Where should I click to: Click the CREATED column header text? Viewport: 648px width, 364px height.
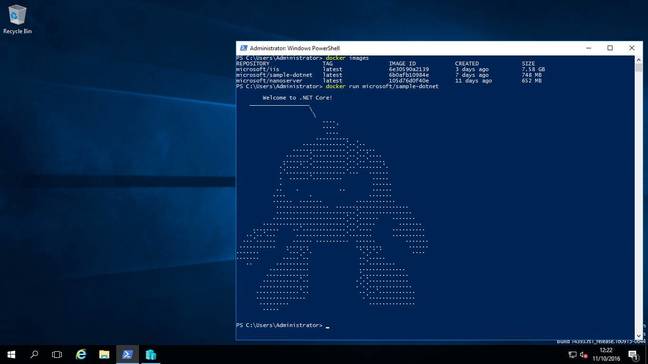pyautogui.click(x=467, y=64)
